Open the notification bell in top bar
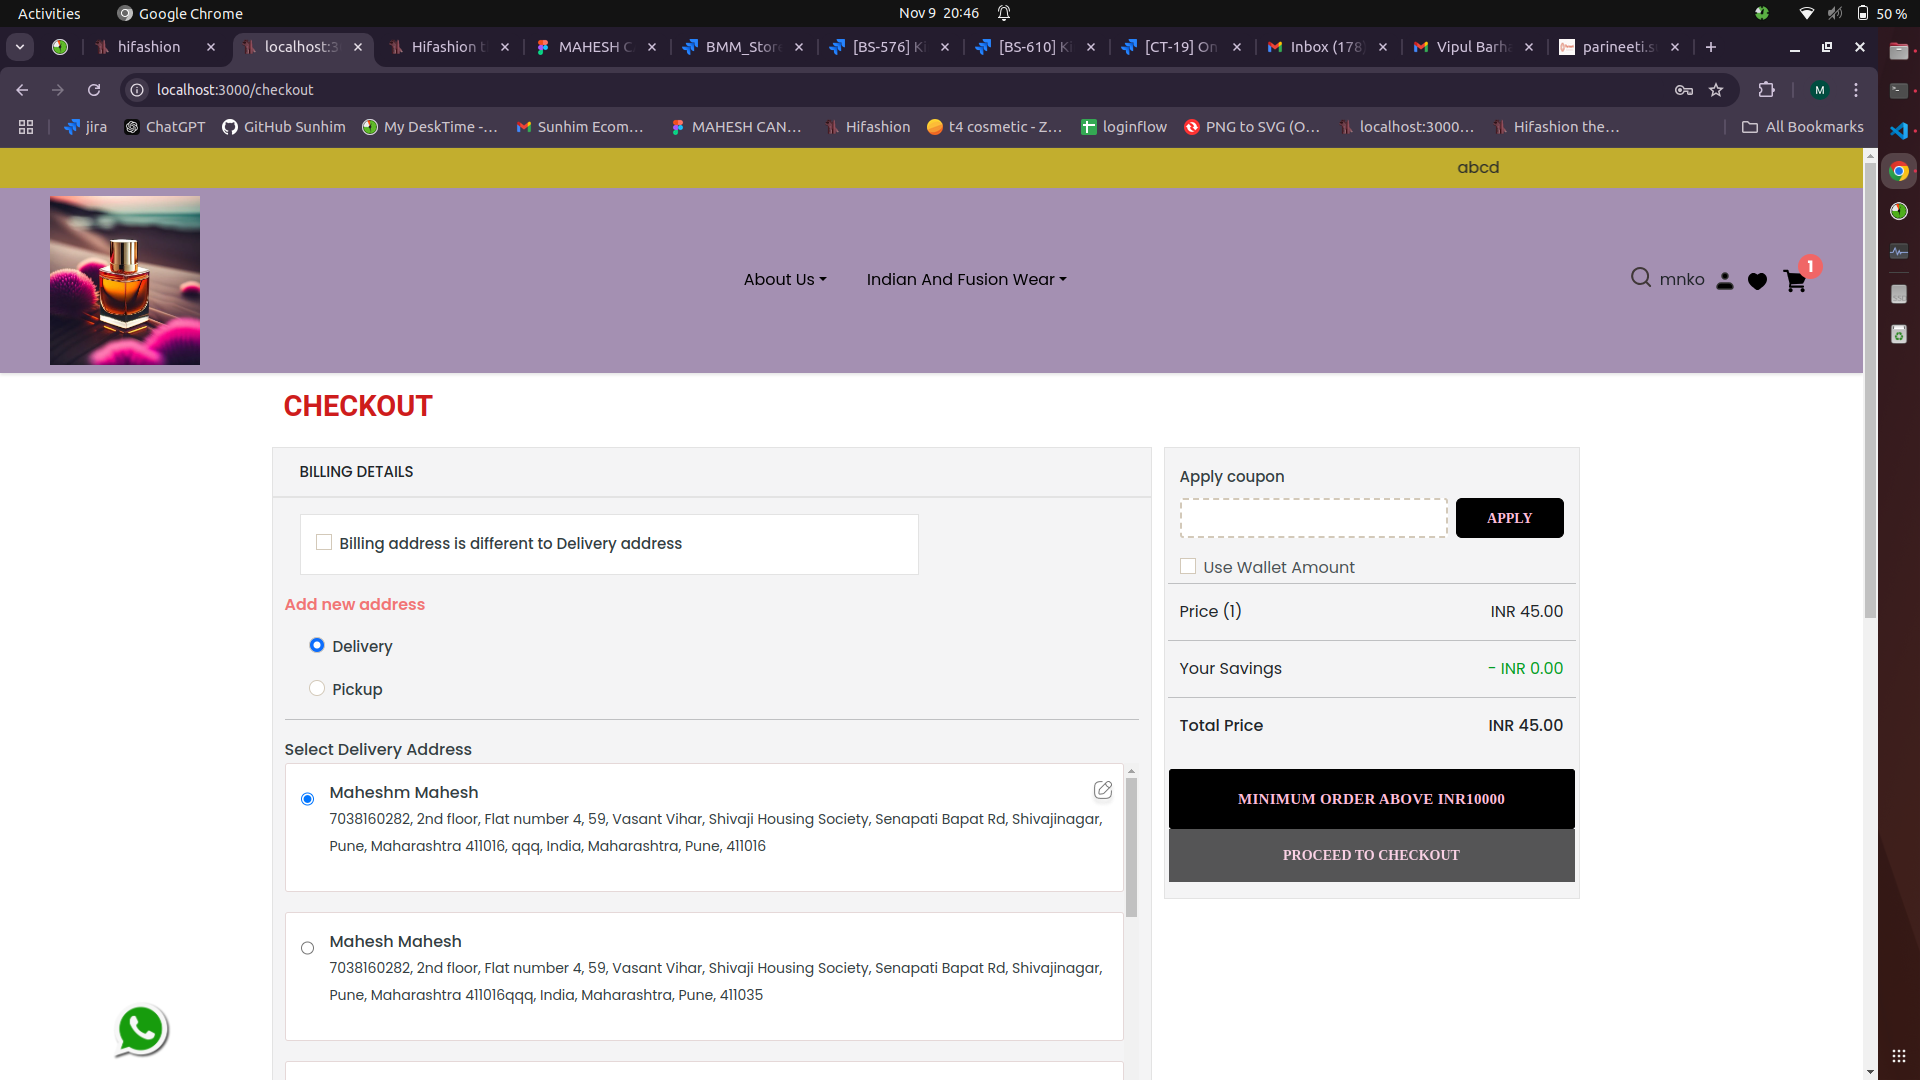This screenshot has height=1080, width=1920. point(1004,13)
